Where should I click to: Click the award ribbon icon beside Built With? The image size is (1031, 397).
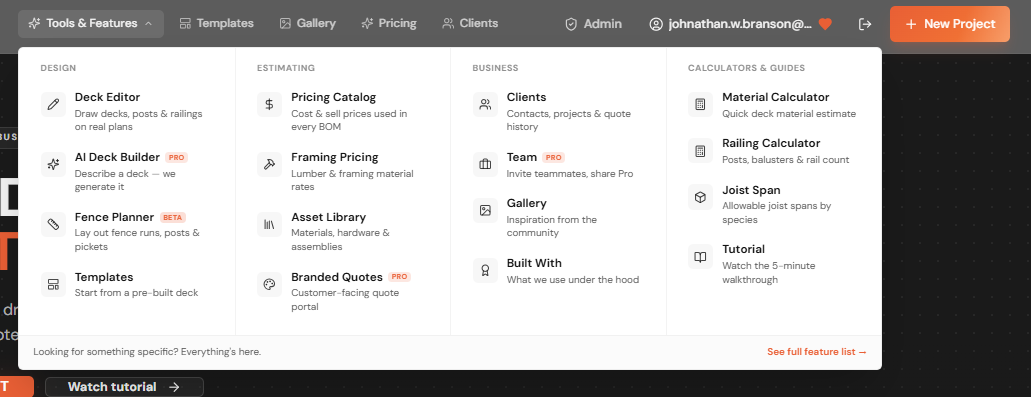(485, 270)
